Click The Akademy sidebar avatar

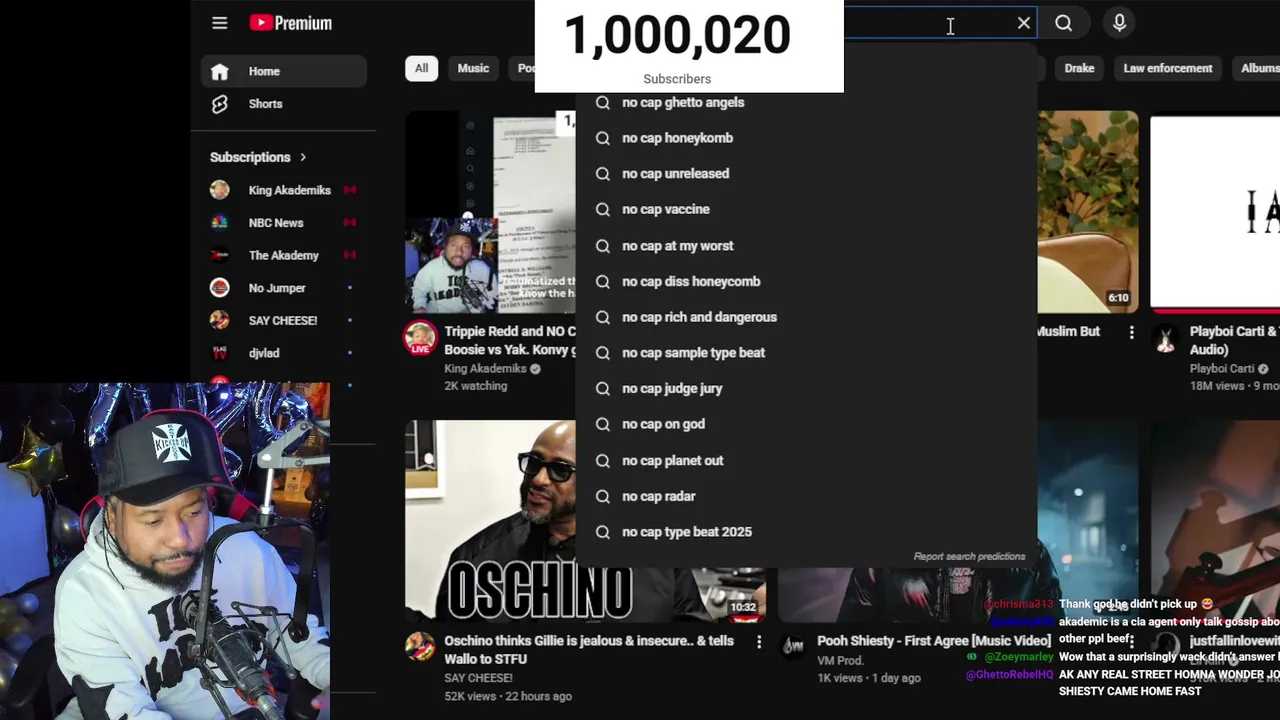click(220, 255)
